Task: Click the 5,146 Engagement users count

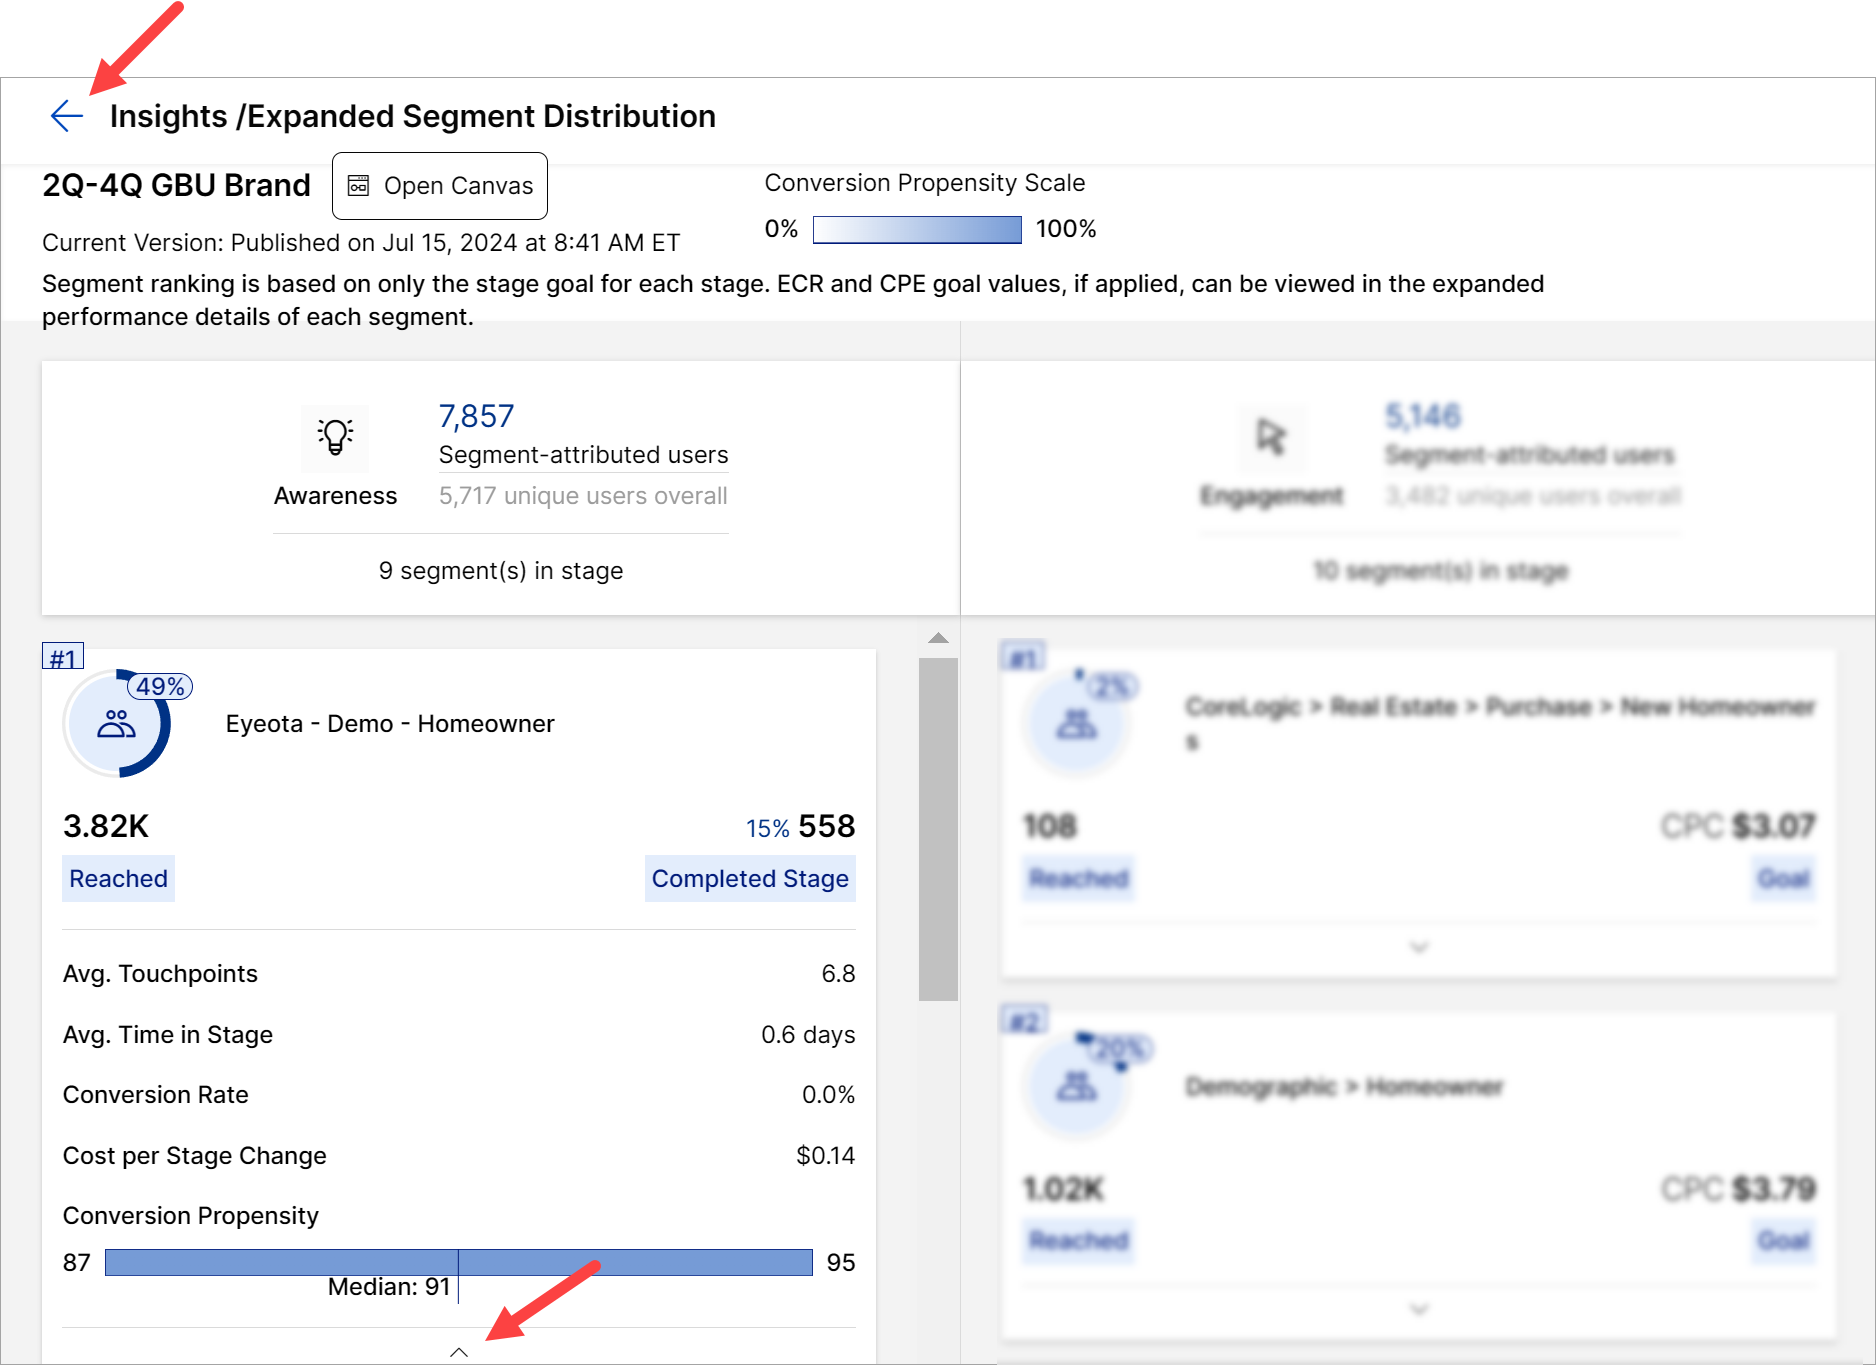Action: 1422,416
